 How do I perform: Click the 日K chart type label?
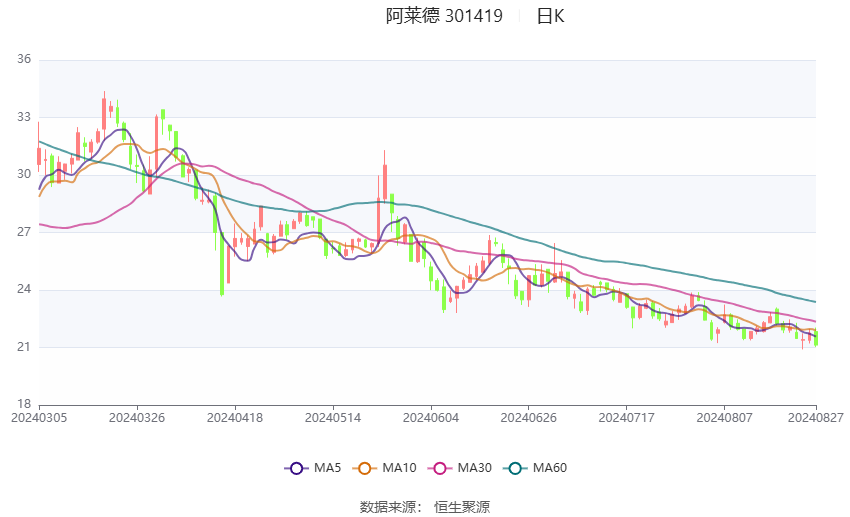550,16
